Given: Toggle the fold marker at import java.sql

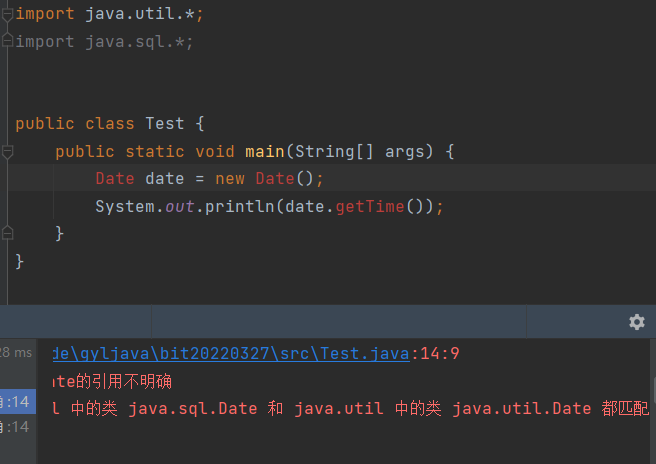Looking at the screenshot, I should pyautogui.click(x=7, y=41).
